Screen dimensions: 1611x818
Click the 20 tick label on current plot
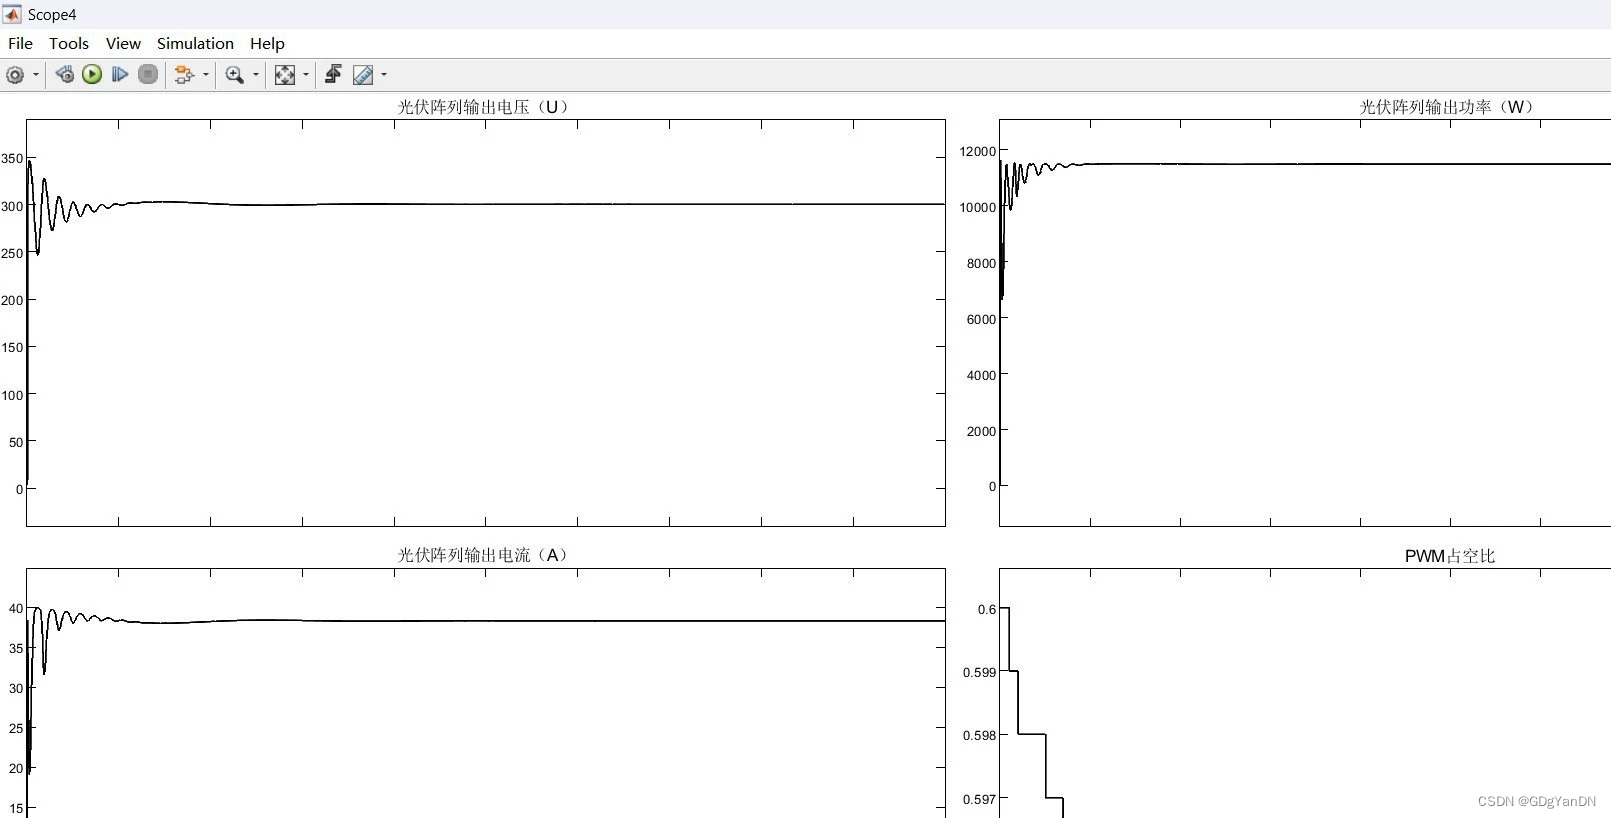click(16, 769)
